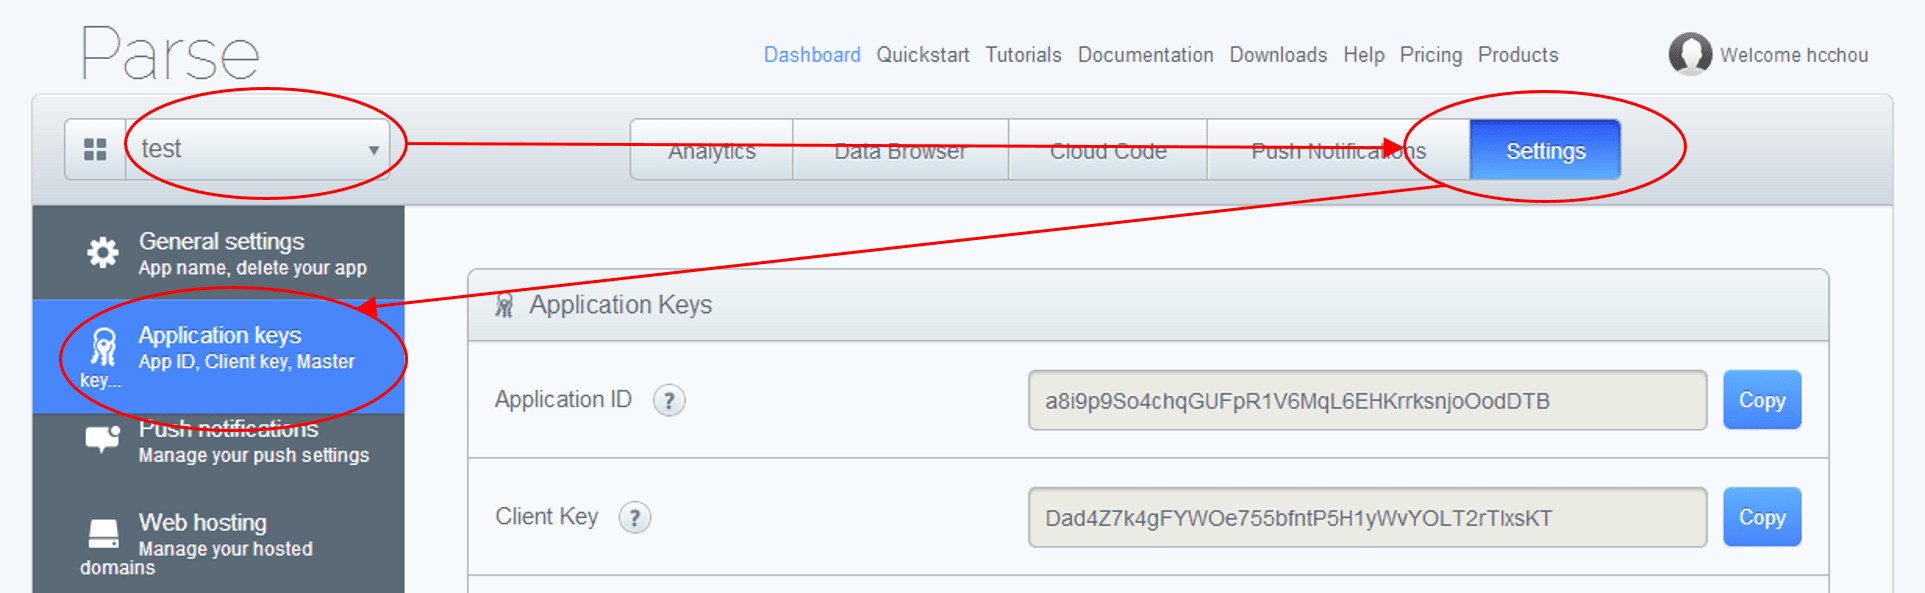Image resolution: width=1925 pixels, height=593 pixels.
Task: Switch to the Data Browser tab
Action: tap(900, 150)
